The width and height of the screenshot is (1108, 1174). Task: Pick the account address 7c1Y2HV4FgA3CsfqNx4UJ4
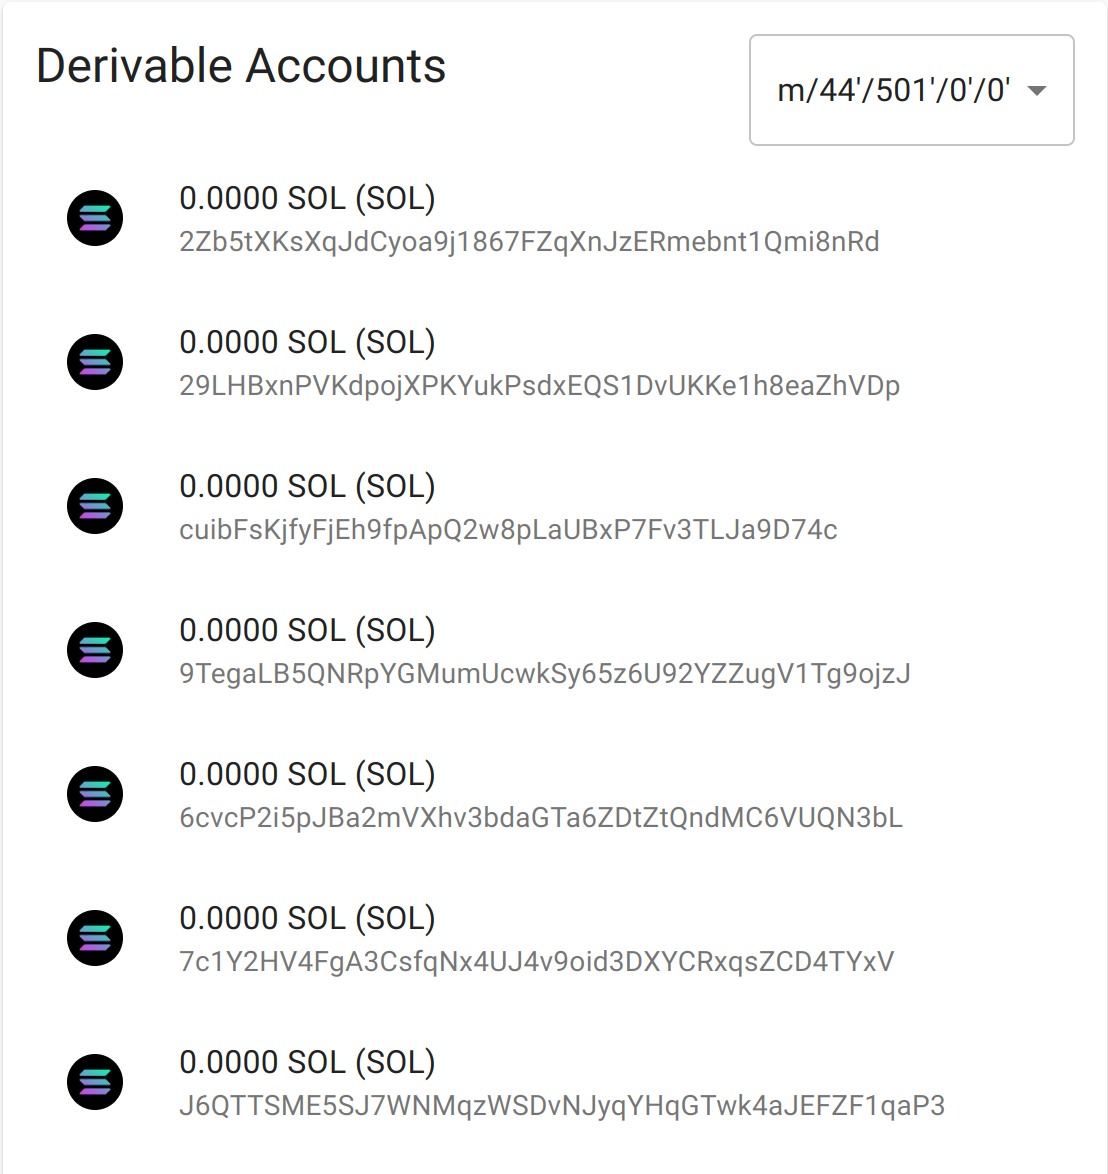(x=536, y=961)
